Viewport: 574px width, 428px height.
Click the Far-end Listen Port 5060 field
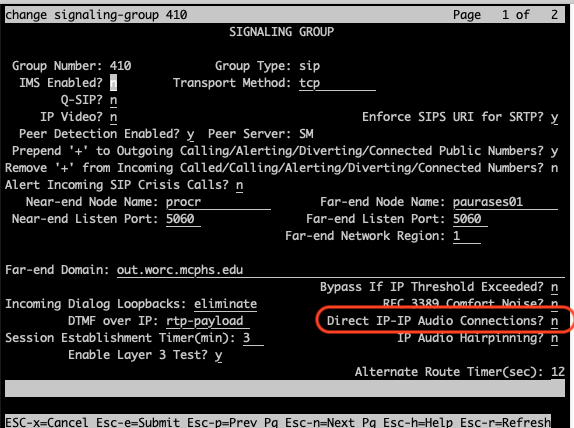(x=470, y=219)
